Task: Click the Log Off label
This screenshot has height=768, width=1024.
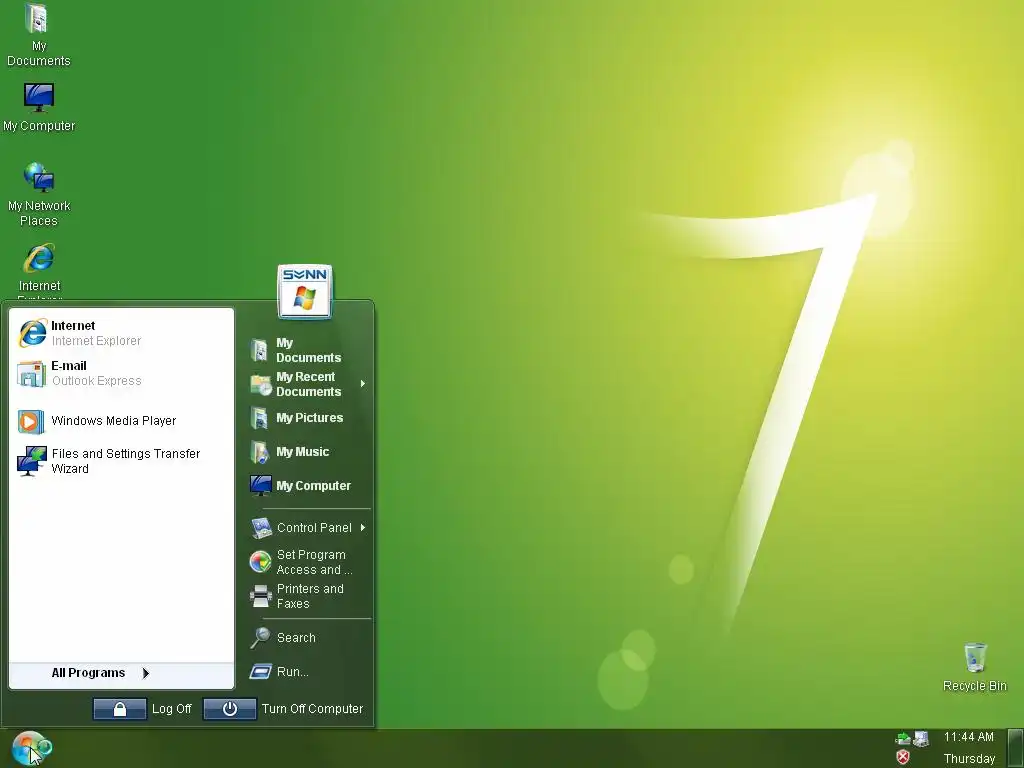Action: pyautogui.click(x=172, y=709)
